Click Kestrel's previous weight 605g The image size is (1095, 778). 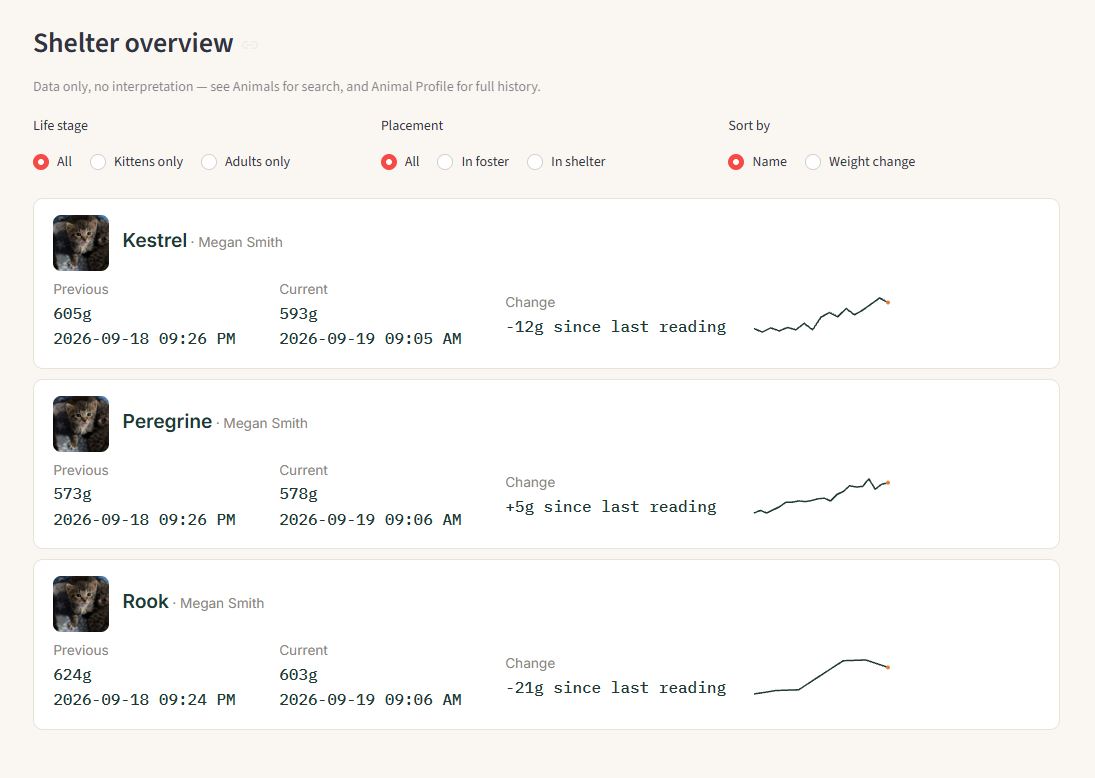(x=73, y=314)
